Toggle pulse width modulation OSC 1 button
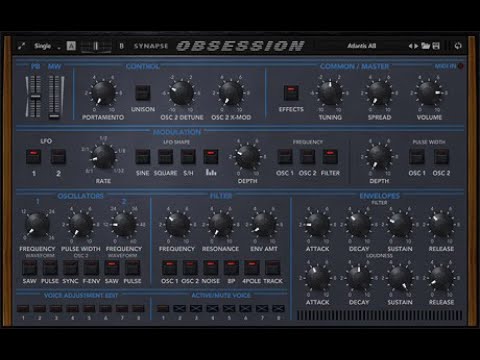Viewport: 480px width, 360px height. 417,156
